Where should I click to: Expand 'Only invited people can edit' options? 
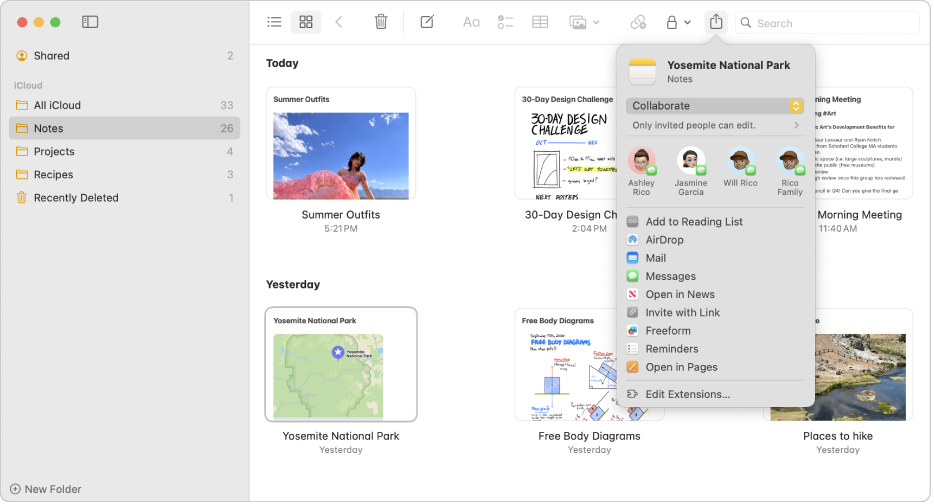pyautogui.click(x=716, y=126)
